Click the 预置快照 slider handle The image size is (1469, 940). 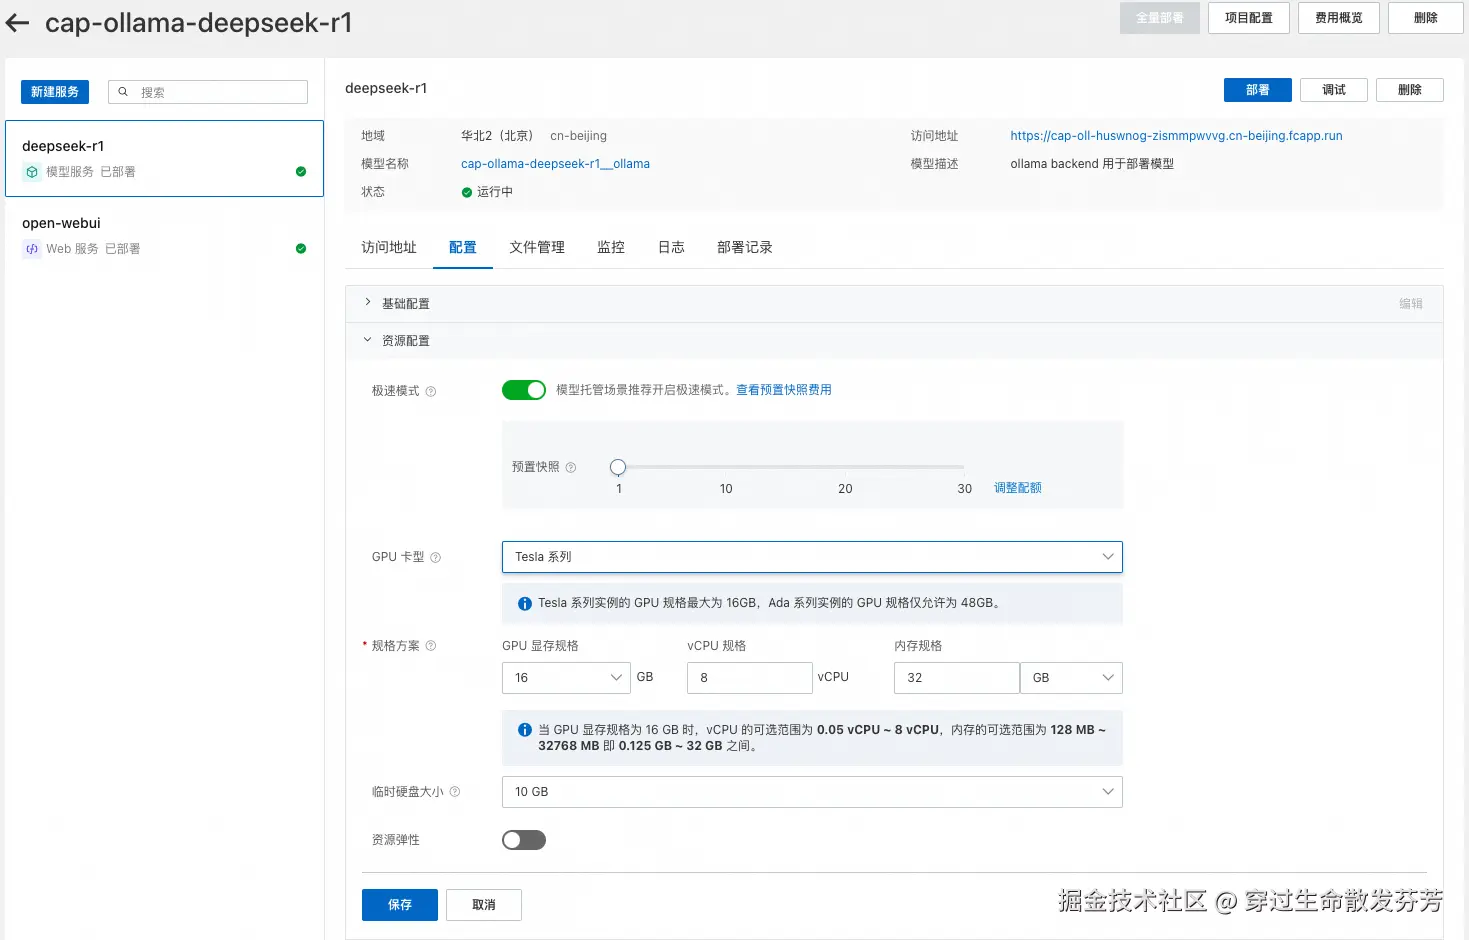point(618,467)
